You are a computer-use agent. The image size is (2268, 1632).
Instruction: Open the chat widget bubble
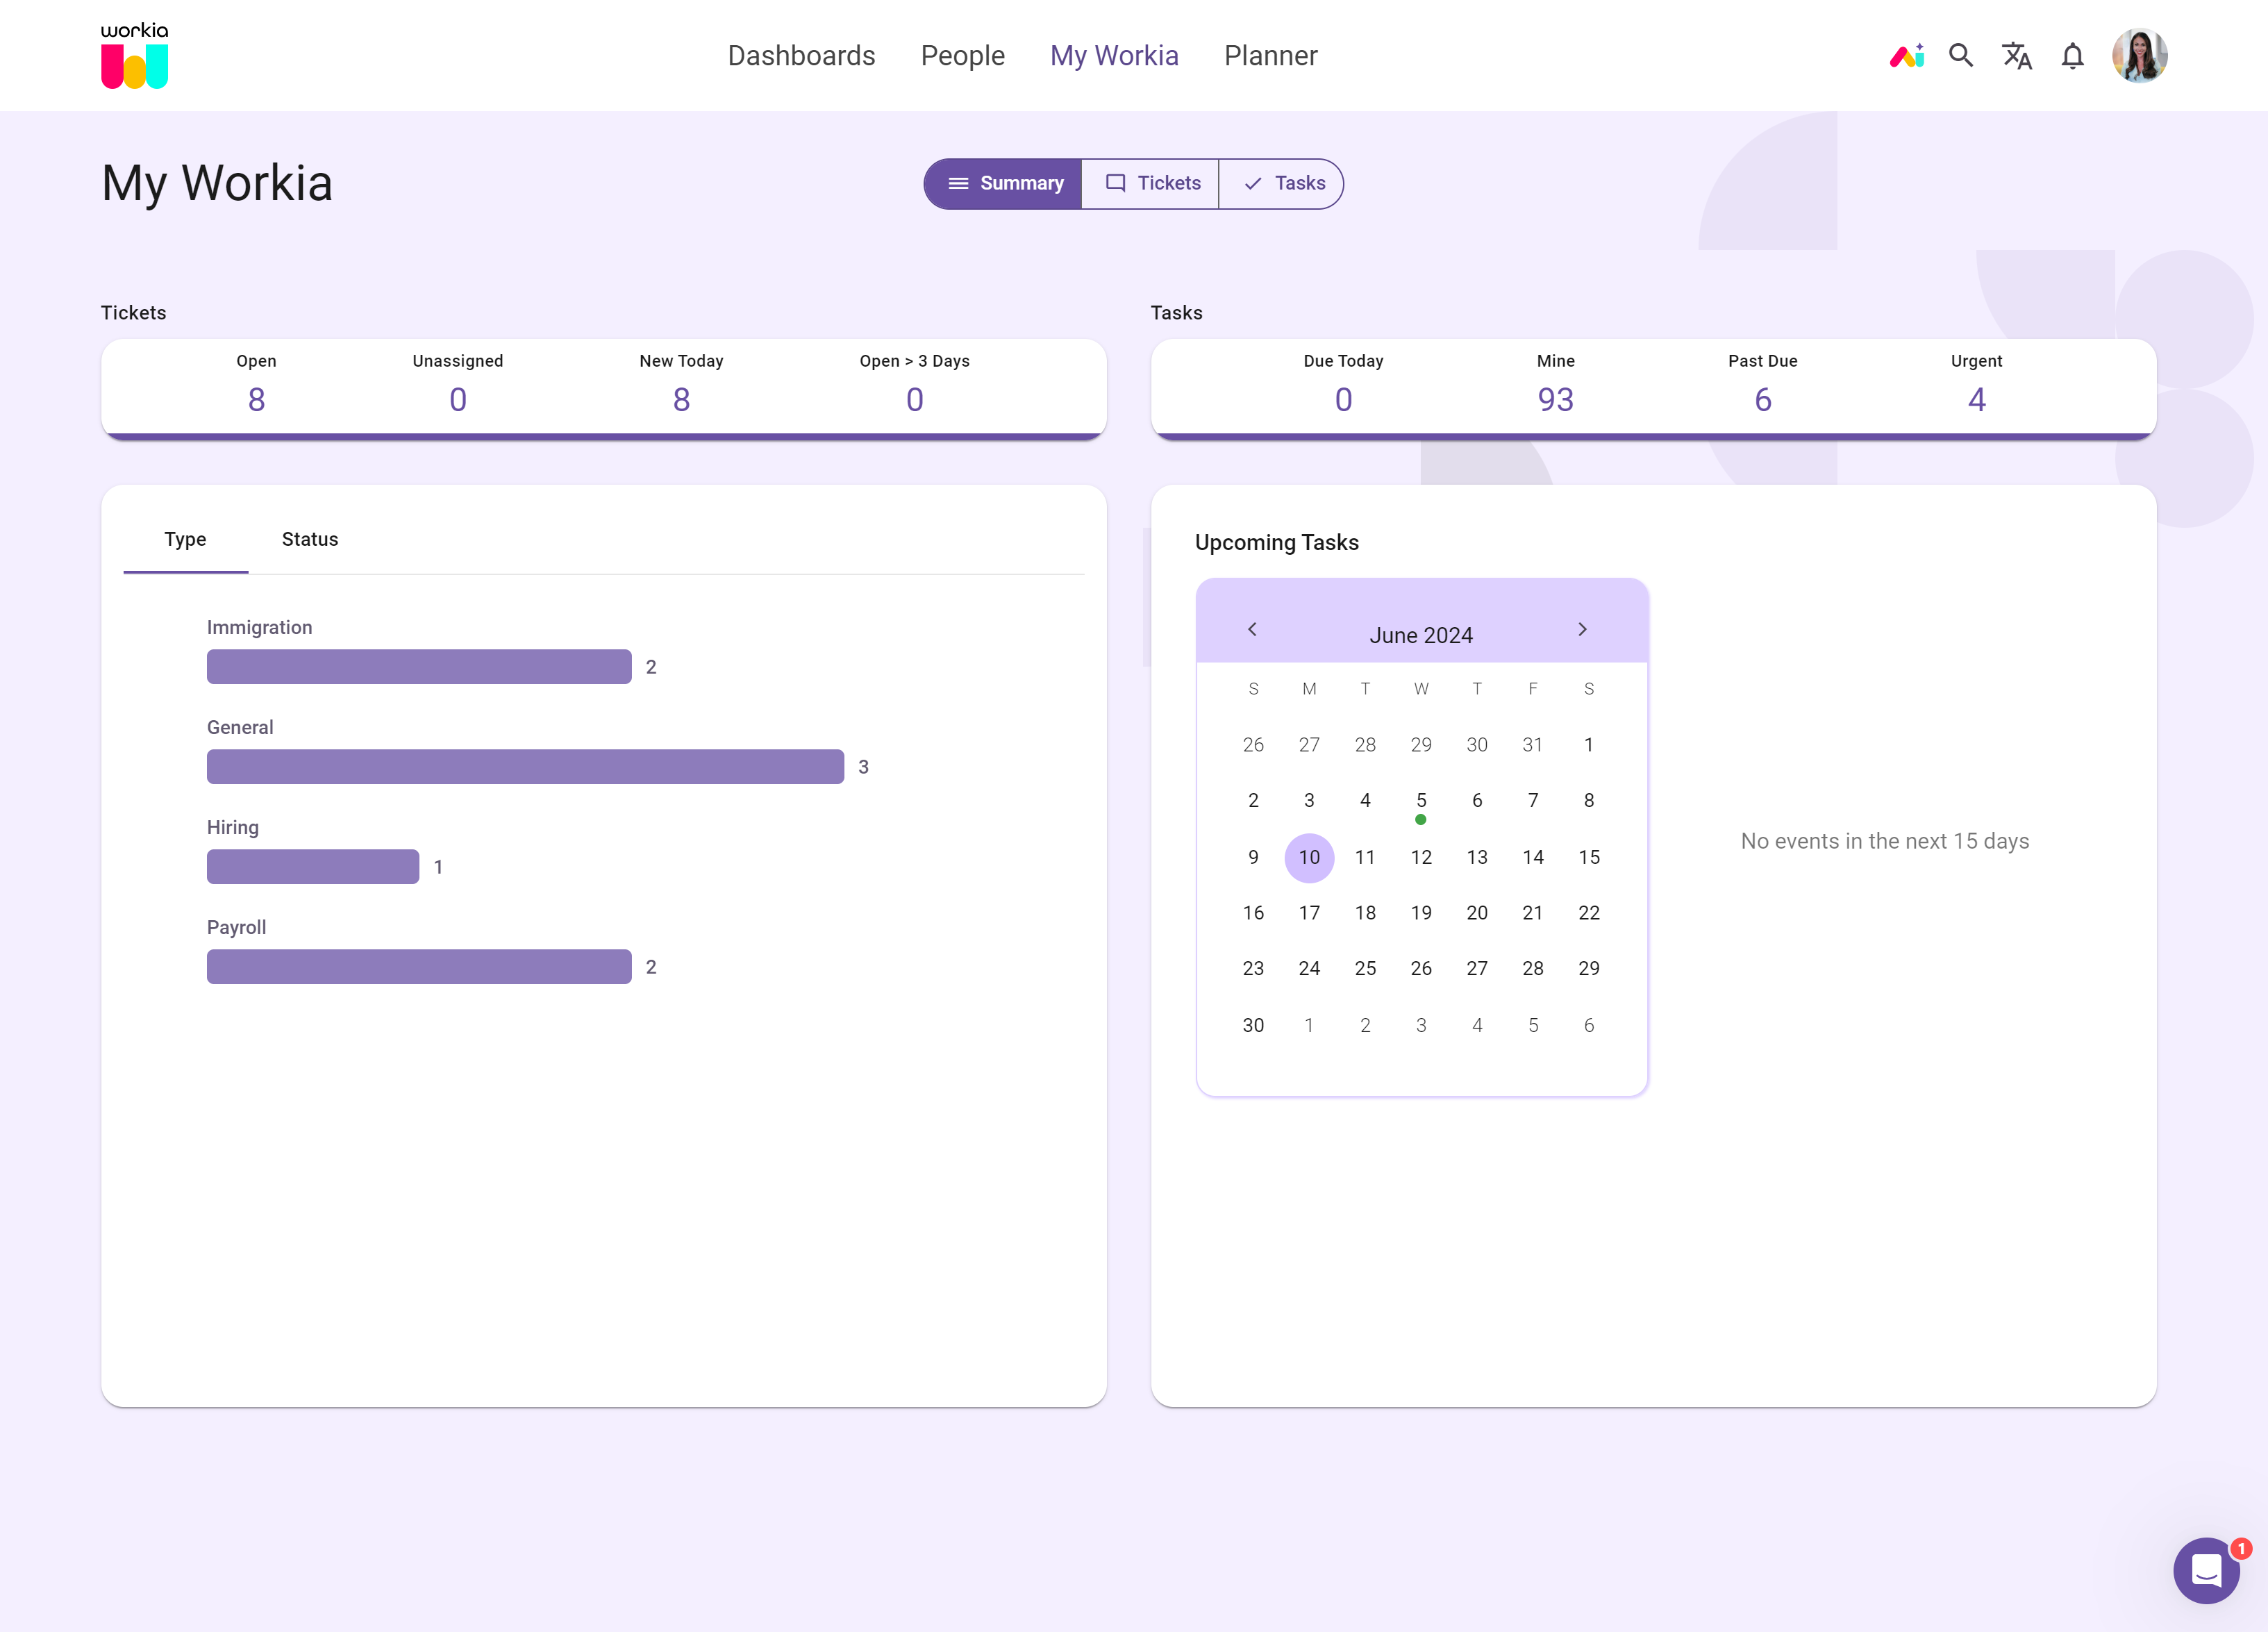[2206, 1570]
